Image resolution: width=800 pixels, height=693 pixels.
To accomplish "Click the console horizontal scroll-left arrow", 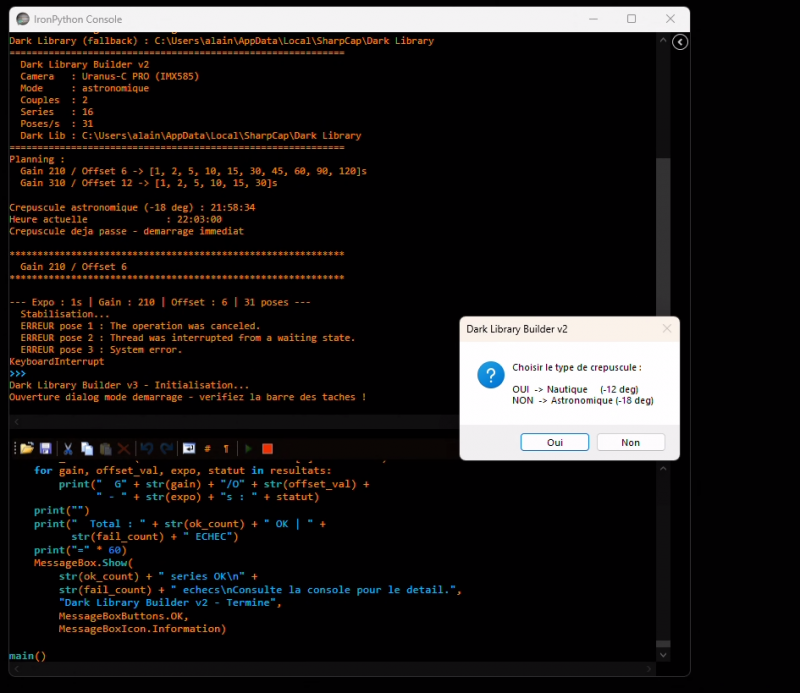I will coord(16,422).
